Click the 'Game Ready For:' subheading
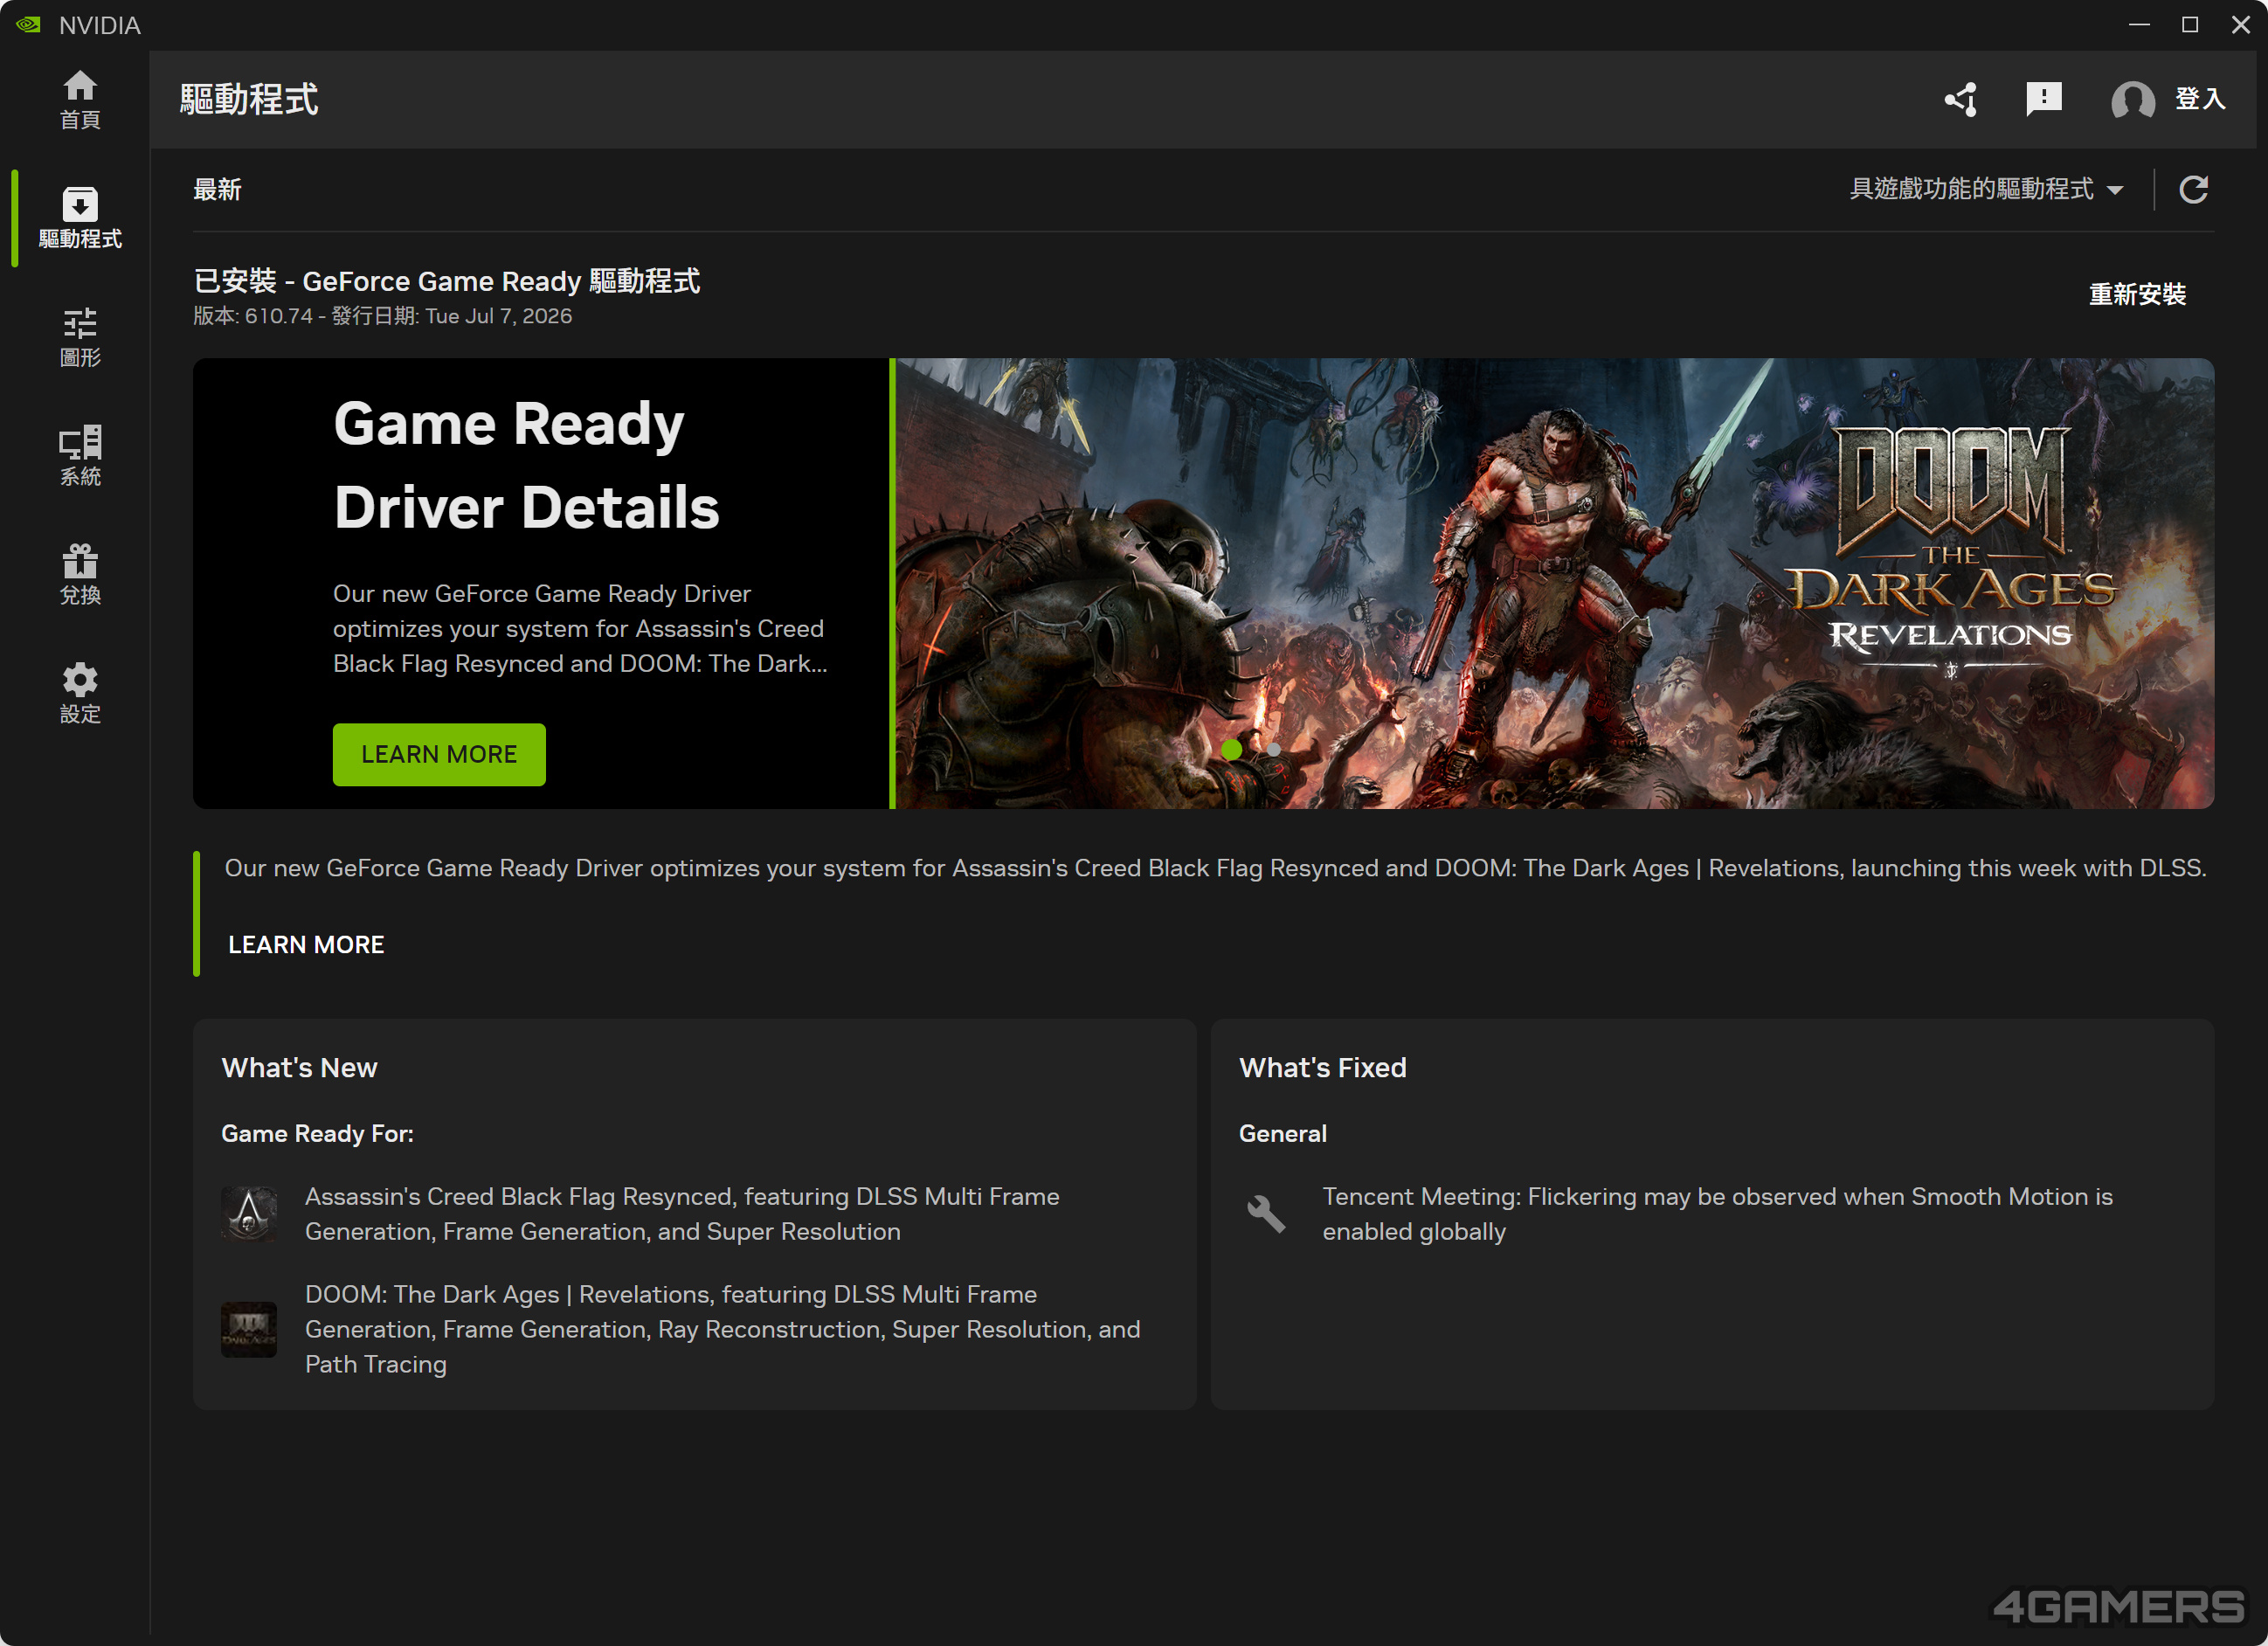2268x1646 pixels. 317,1133
